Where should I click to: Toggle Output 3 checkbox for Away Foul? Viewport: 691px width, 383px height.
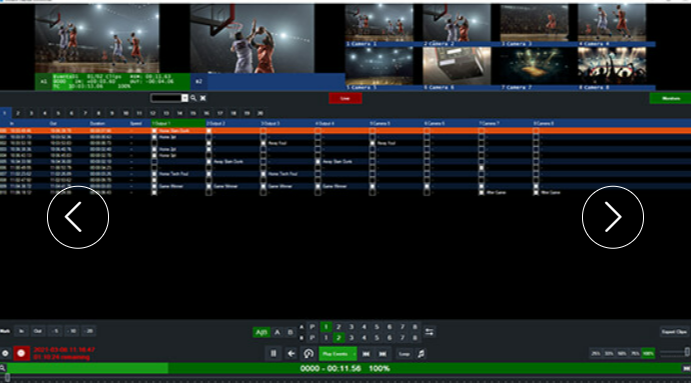click(263, 143)
